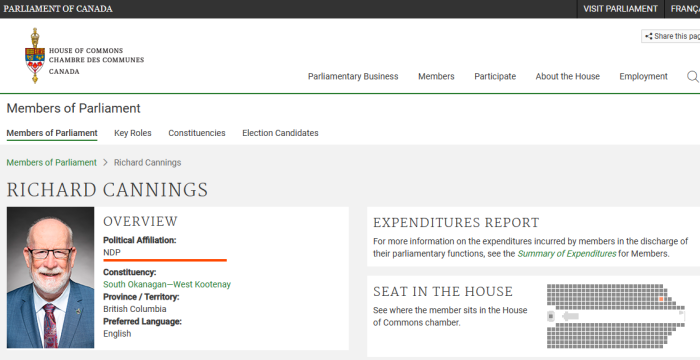The height and width of the screenshot is (360, 700).
Task: Click the Parliament of Canada header link
Action: pyautogui.click(x=58, y=9)
